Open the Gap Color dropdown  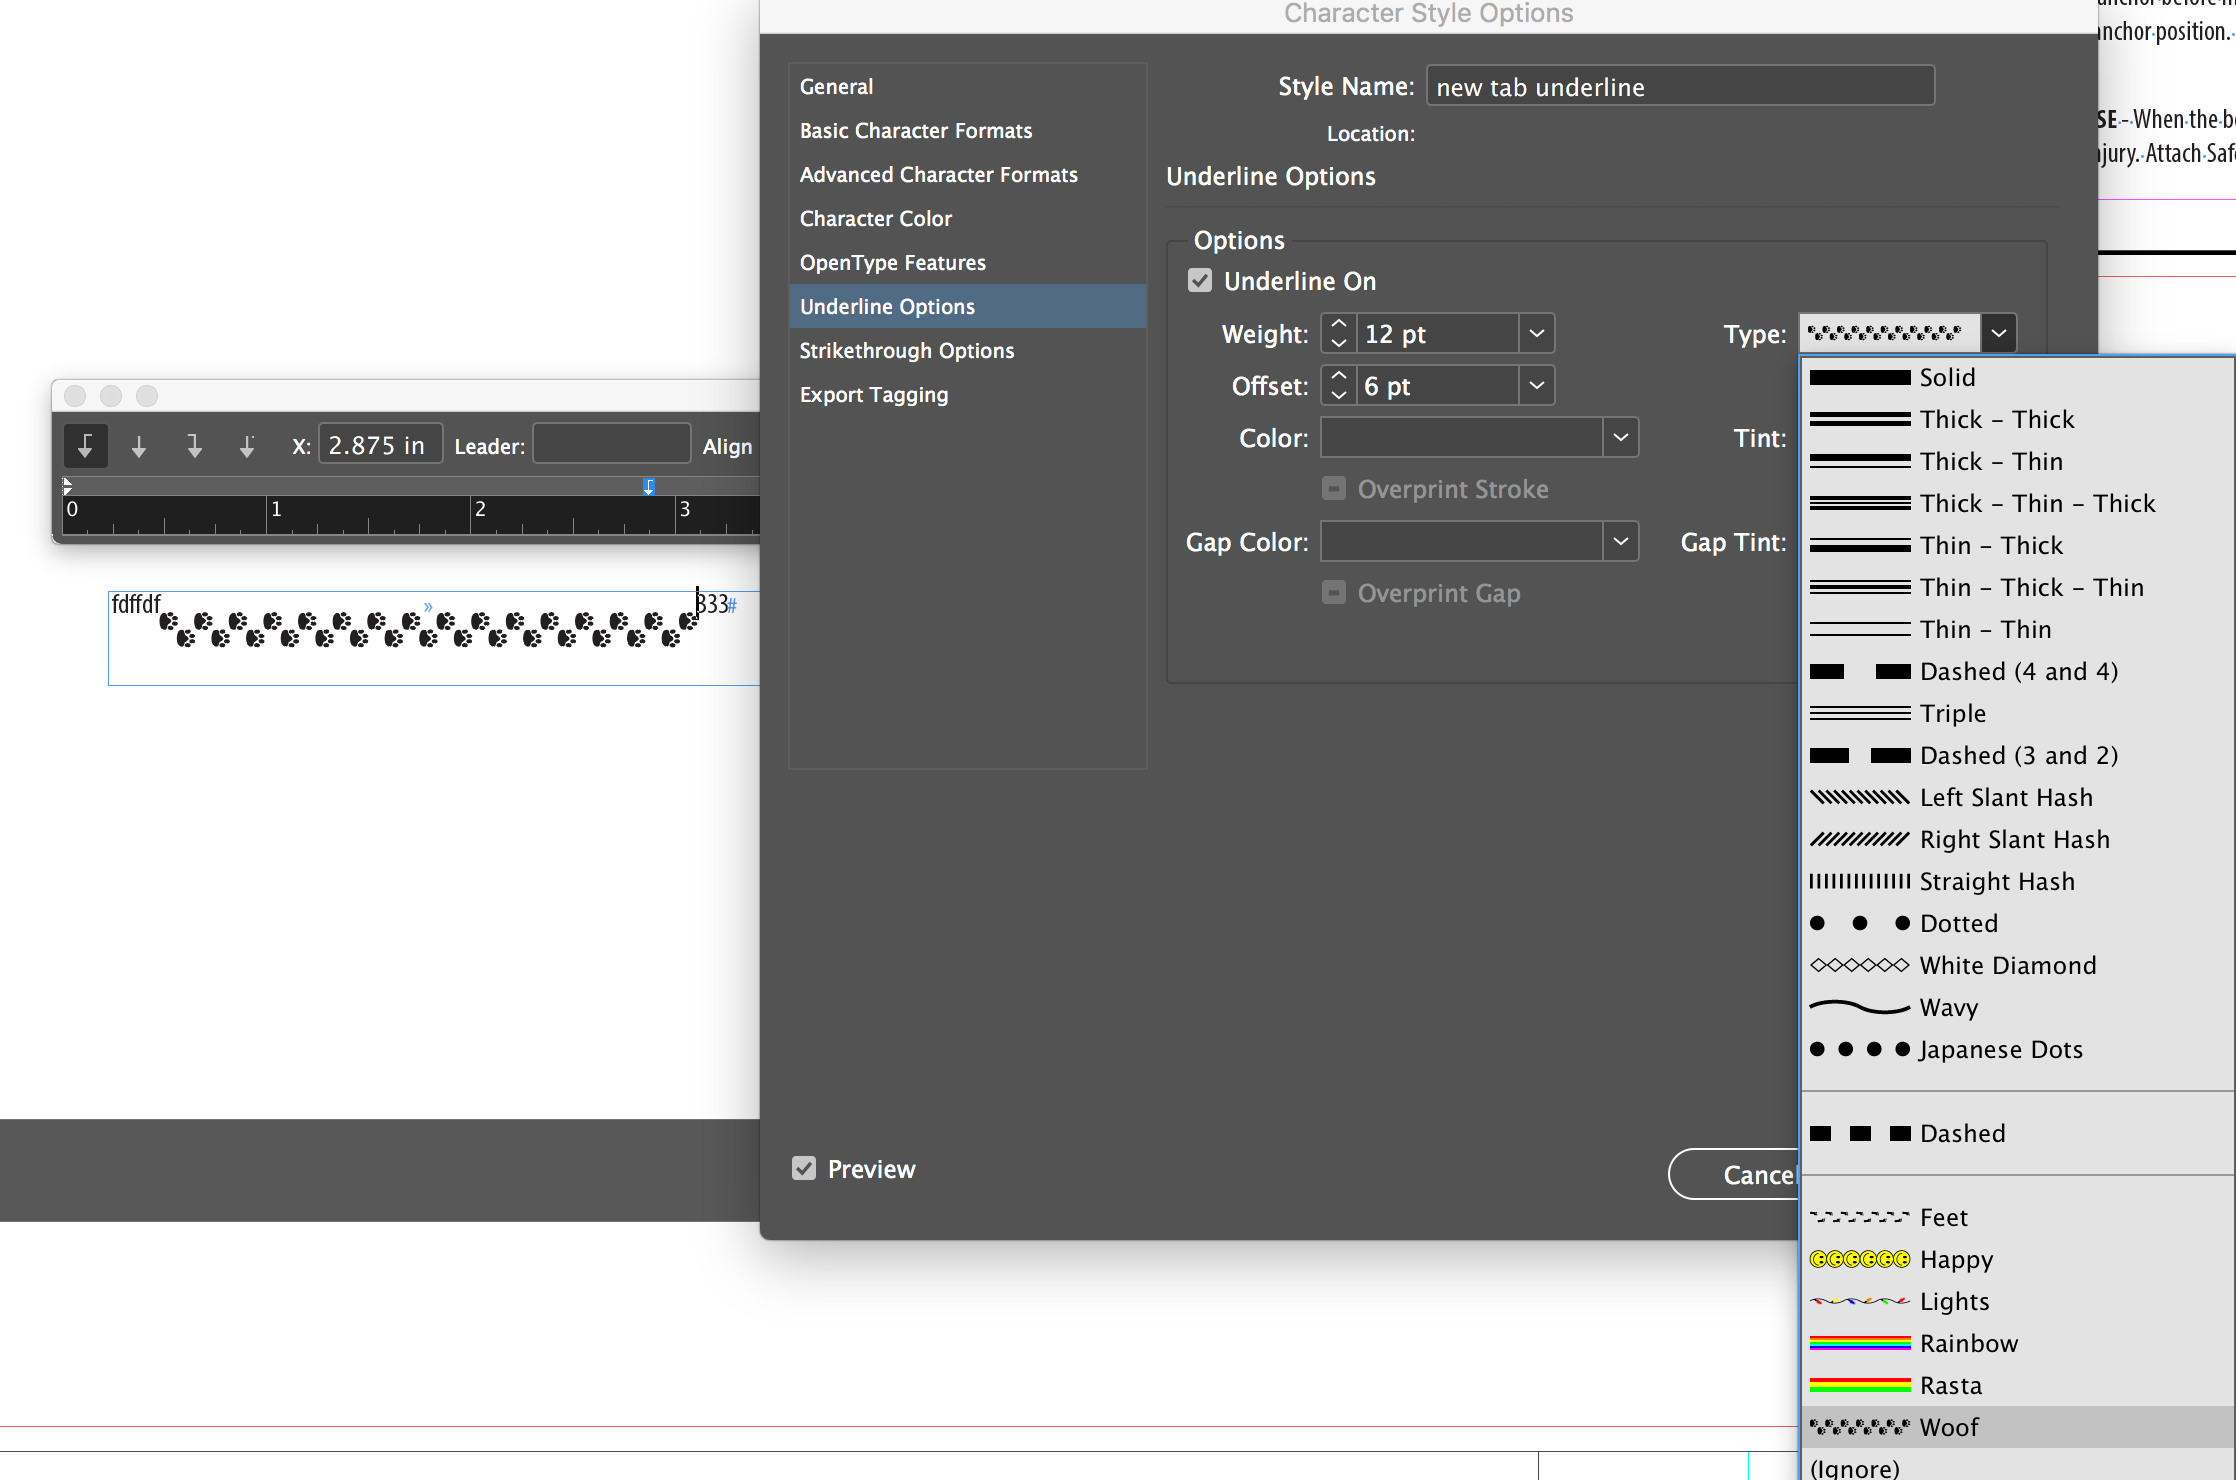[1621, 541]
